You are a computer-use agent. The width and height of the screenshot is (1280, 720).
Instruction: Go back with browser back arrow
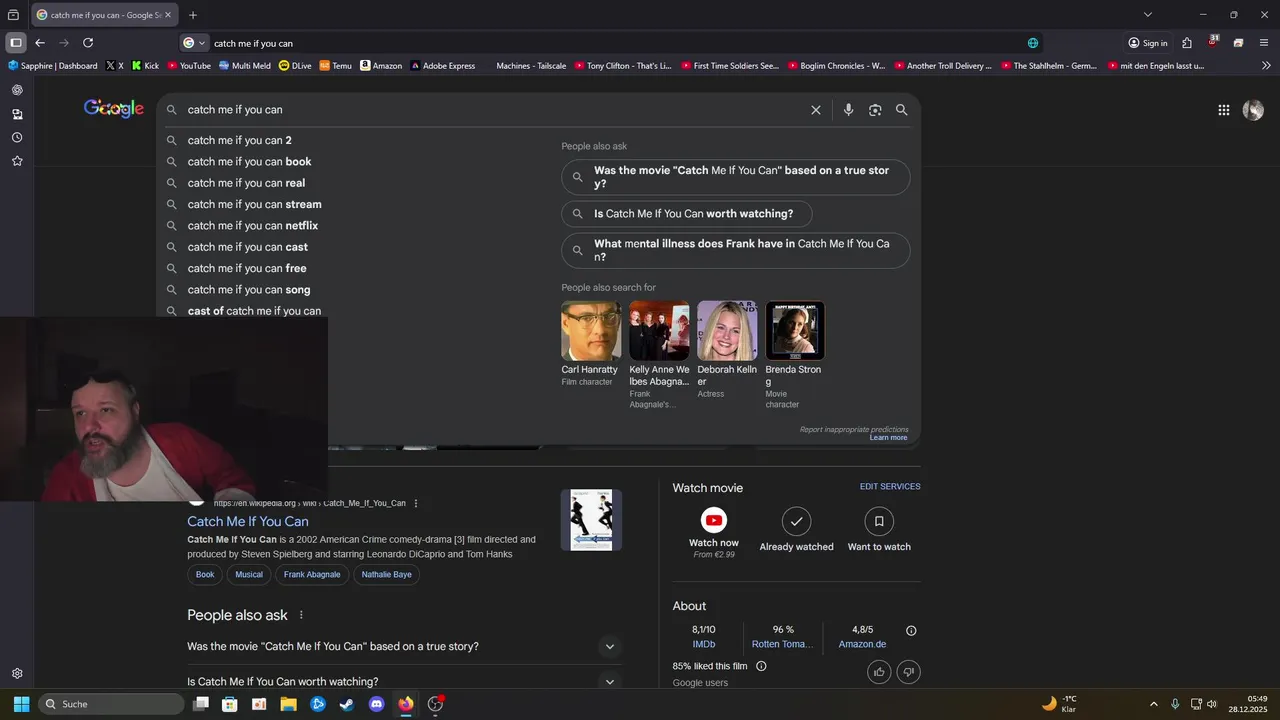click(40, 43)
